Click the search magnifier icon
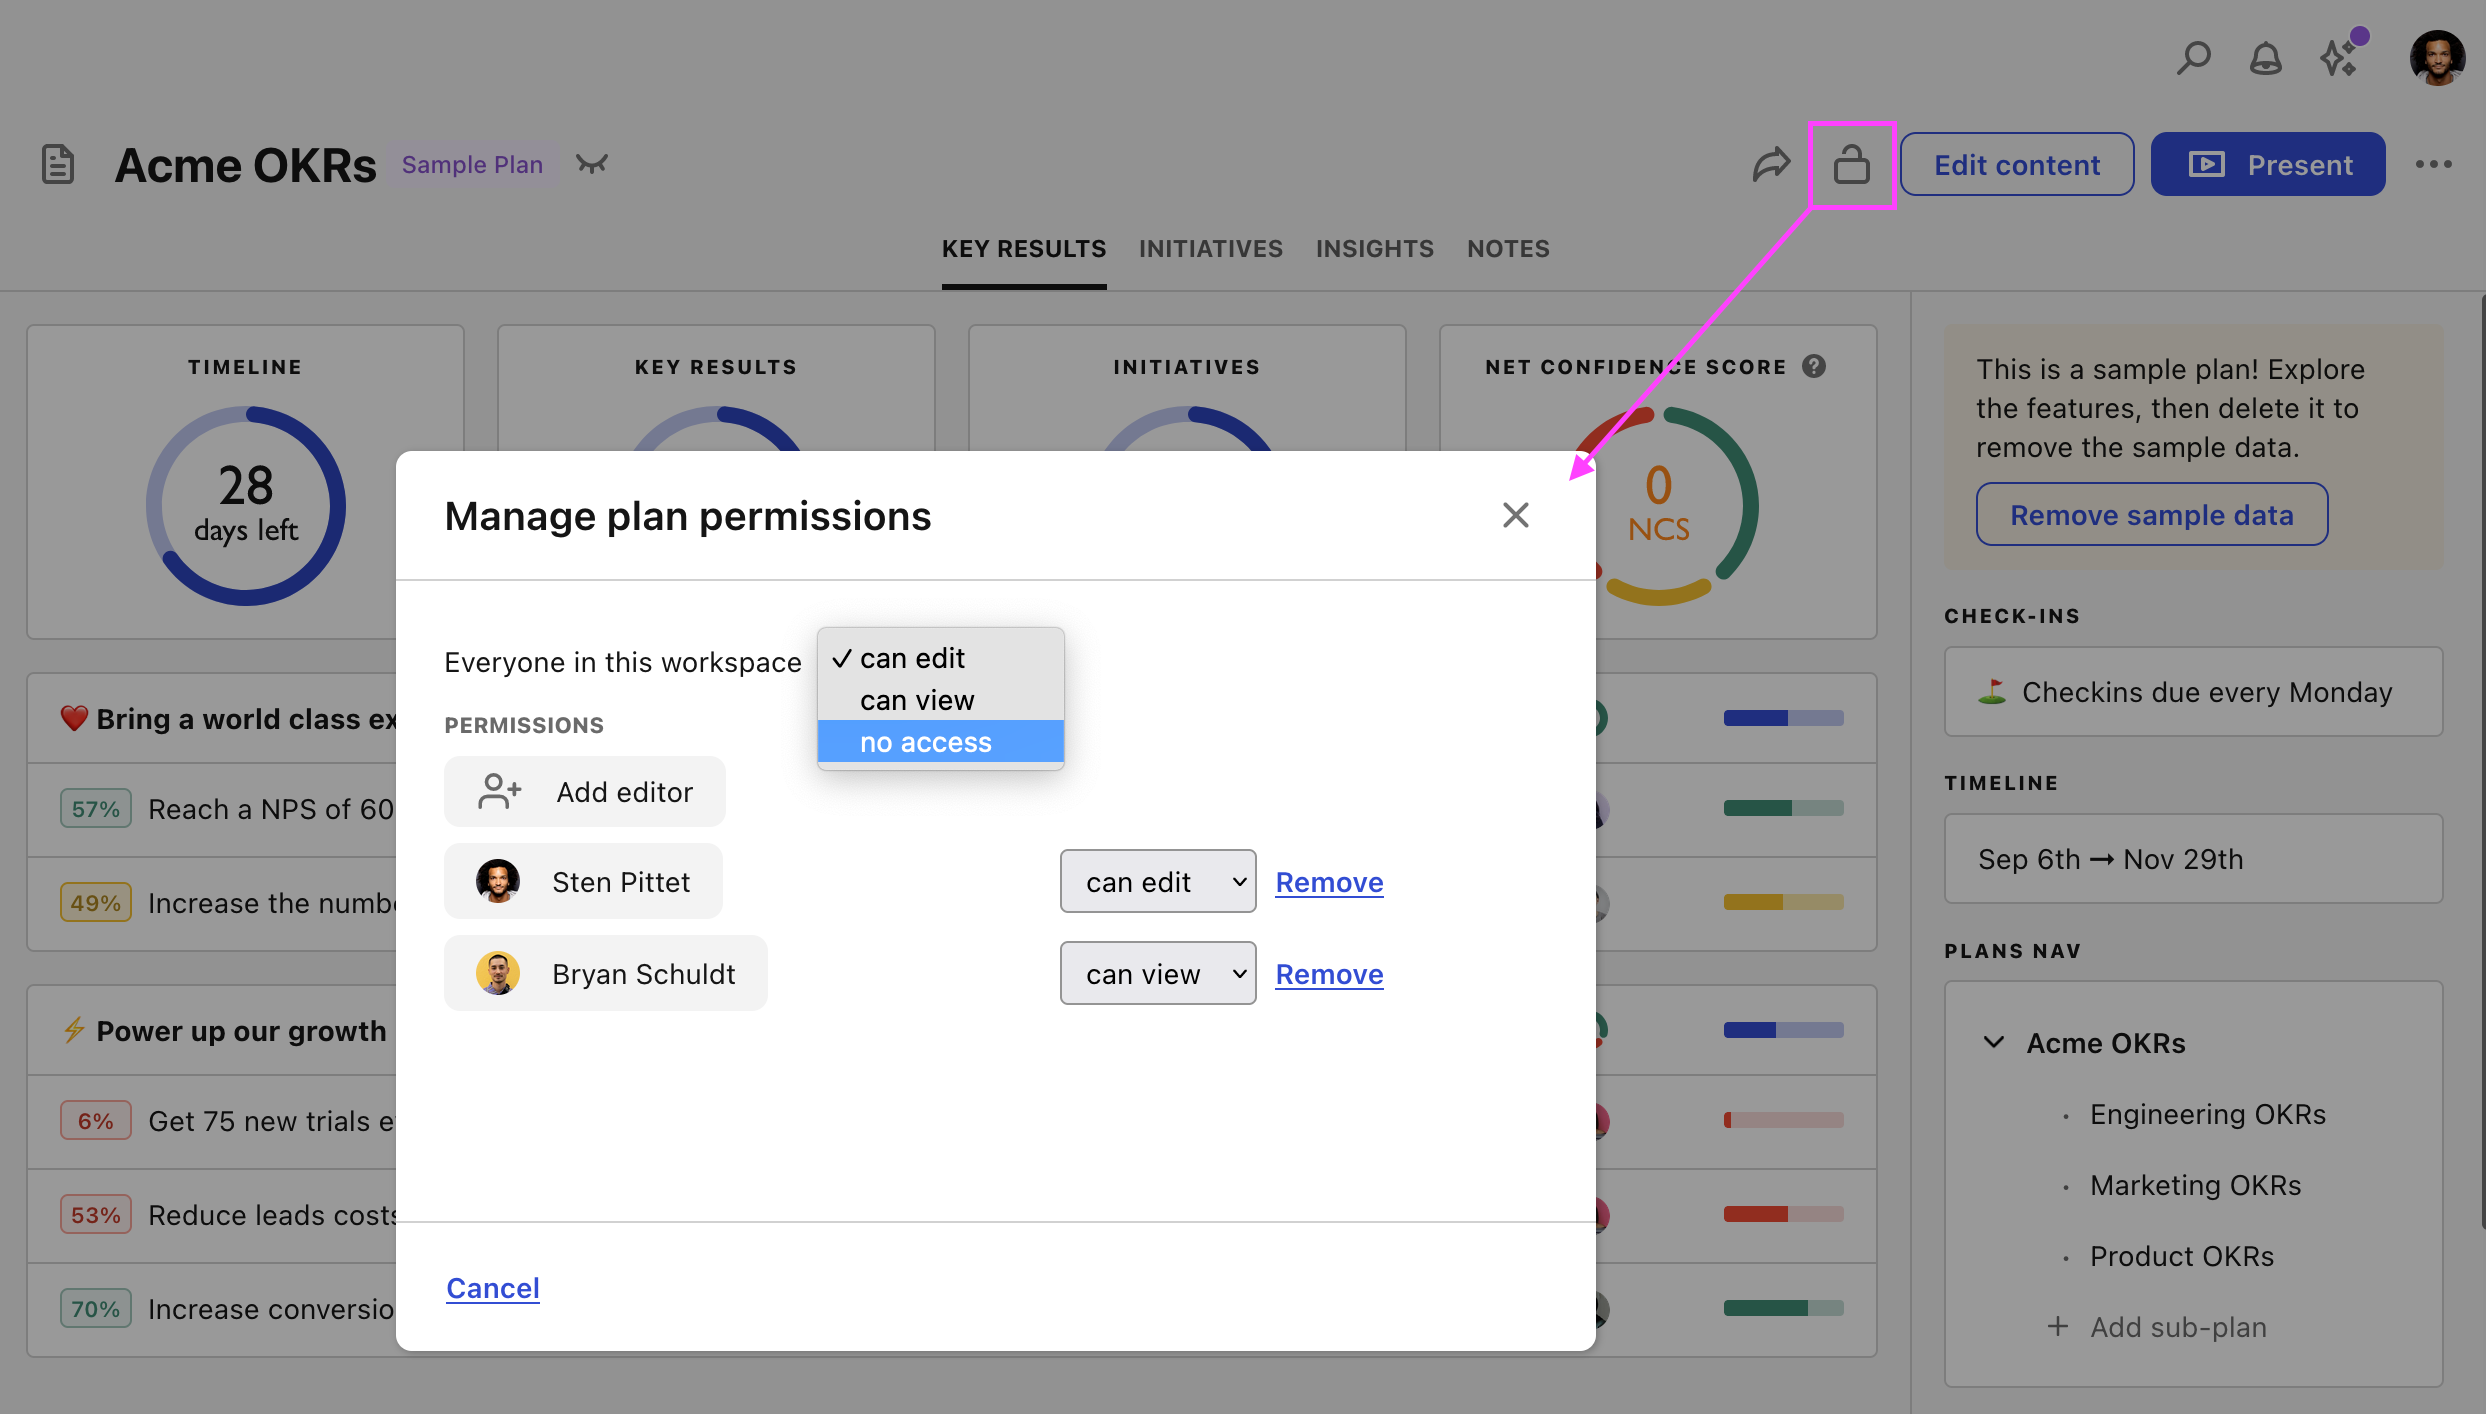Image resolution: width=2486 pixels, height=1414 pixels. tap(2193, 58)
